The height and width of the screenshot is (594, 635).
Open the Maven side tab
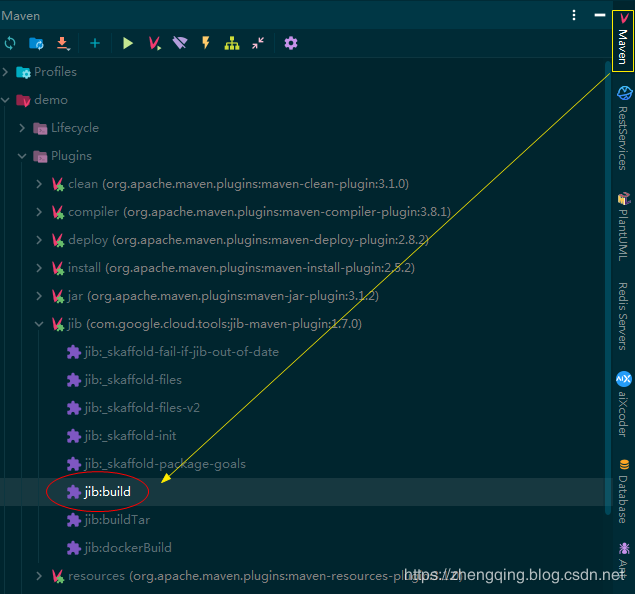click(x=623, y=41)
